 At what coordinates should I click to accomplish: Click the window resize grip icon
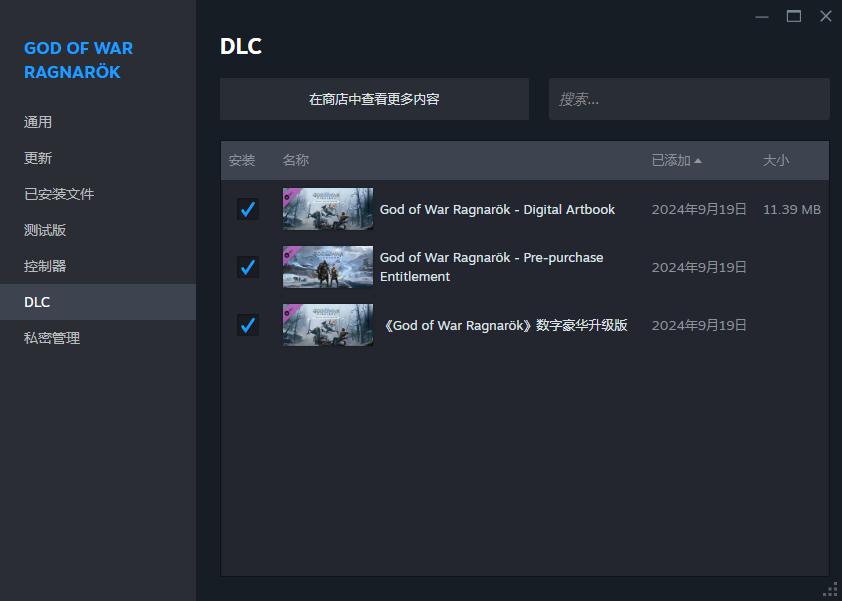click(830, 590)
